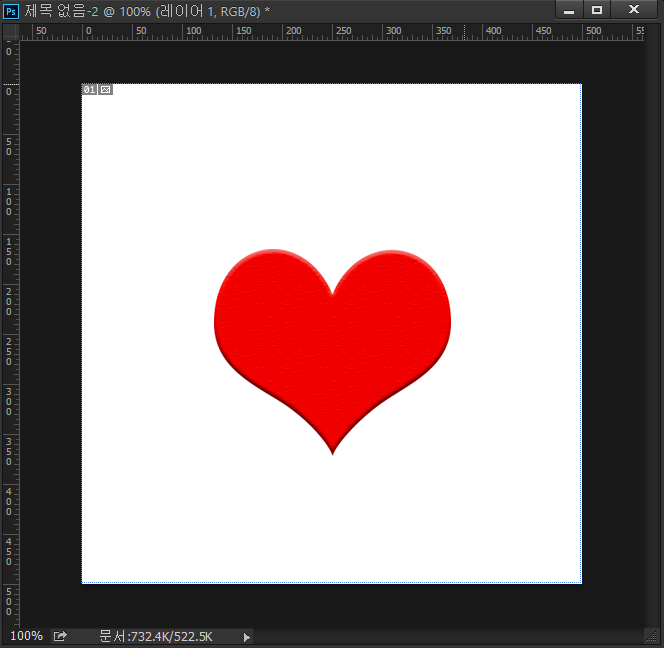The height and width of the screenshot is (648, 664).
Task: Click the red heart shape on canvas
Action: [332, 347]
